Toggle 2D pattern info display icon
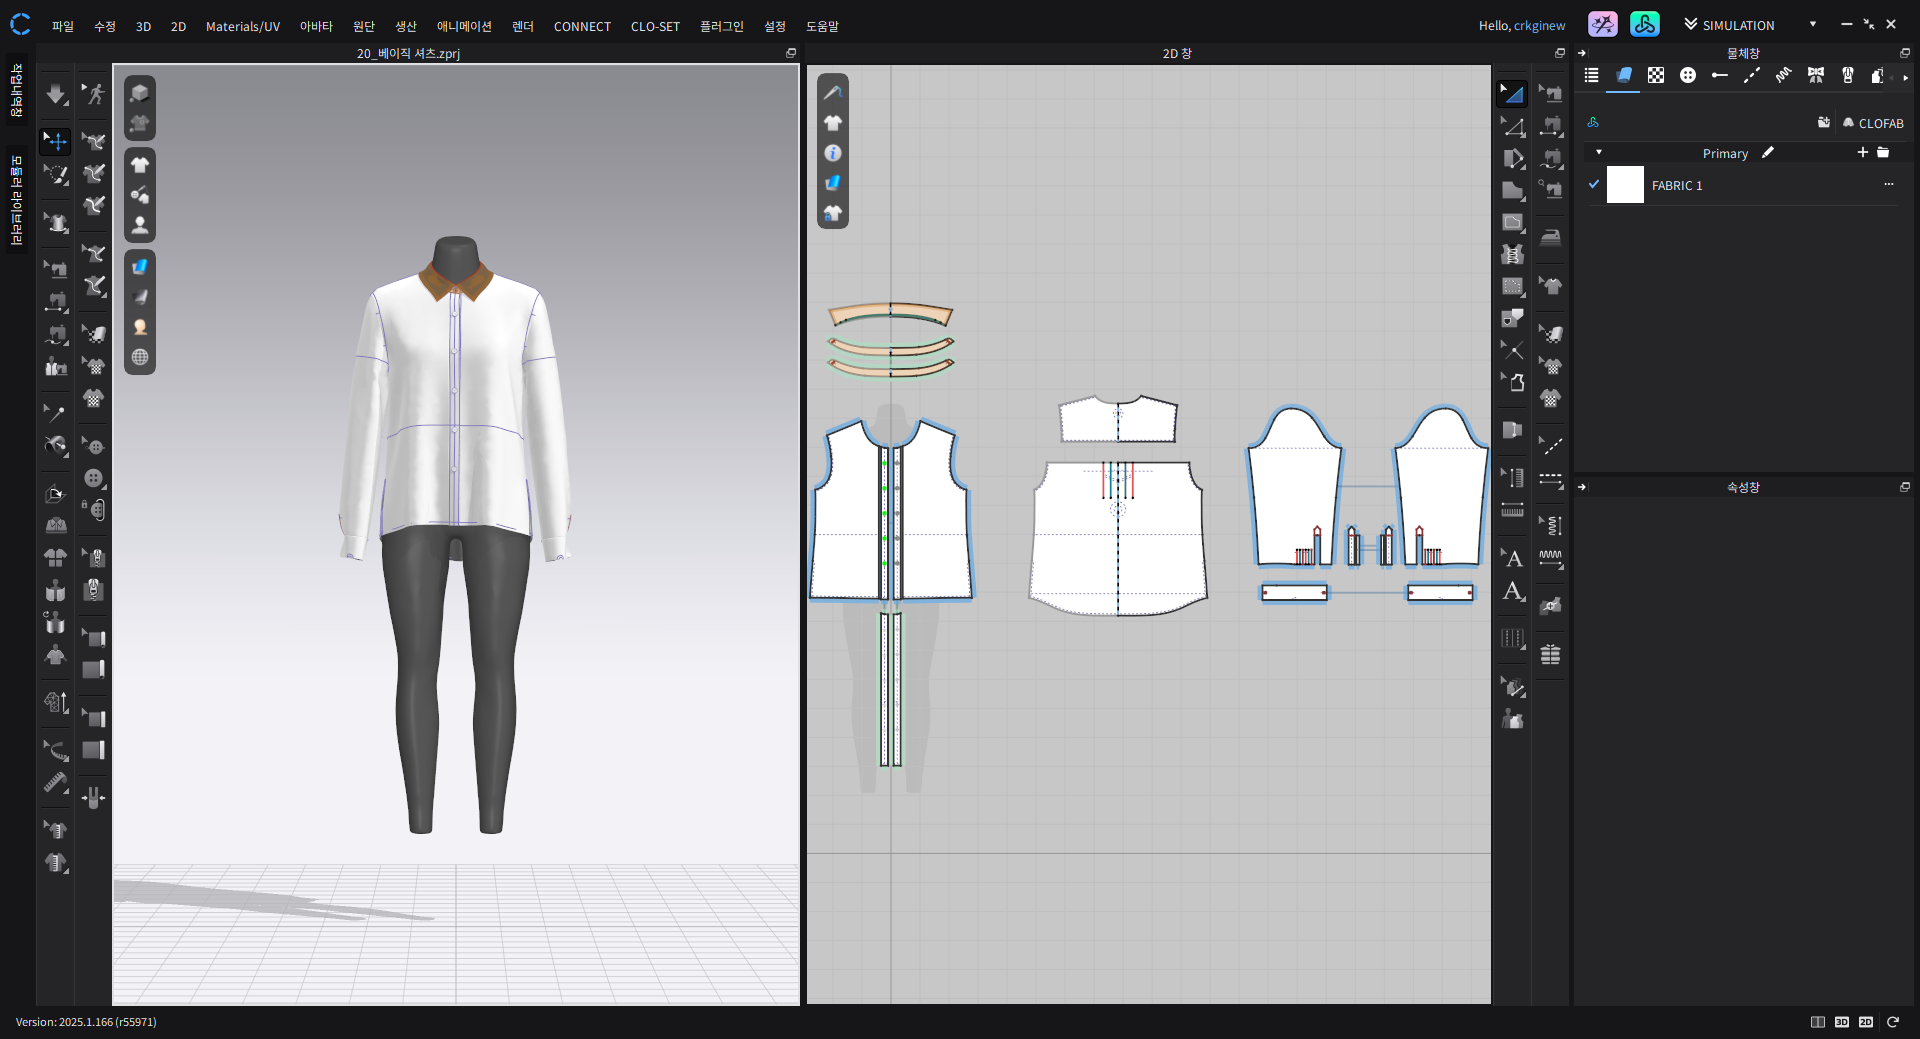 tap(832, 153)
